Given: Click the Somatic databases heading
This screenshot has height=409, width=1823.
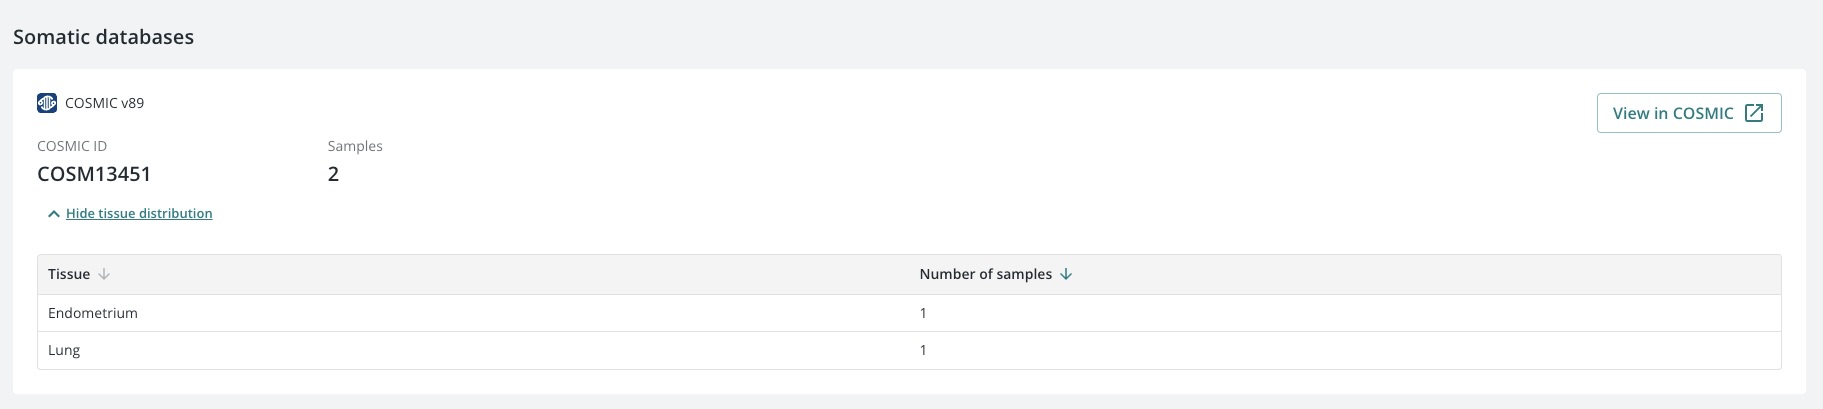Looking at the screenshot, I should tap(103, 37).
